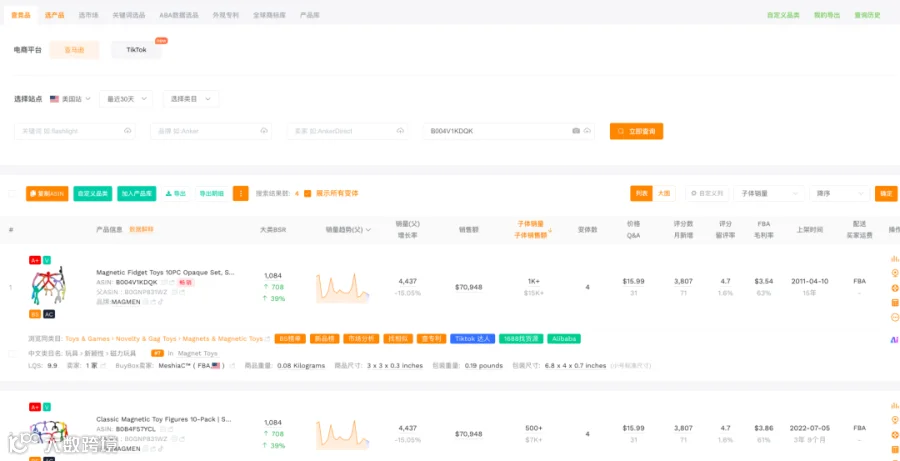
Task: Click the three-dot more actions orange button
Action: coord(240,193)
